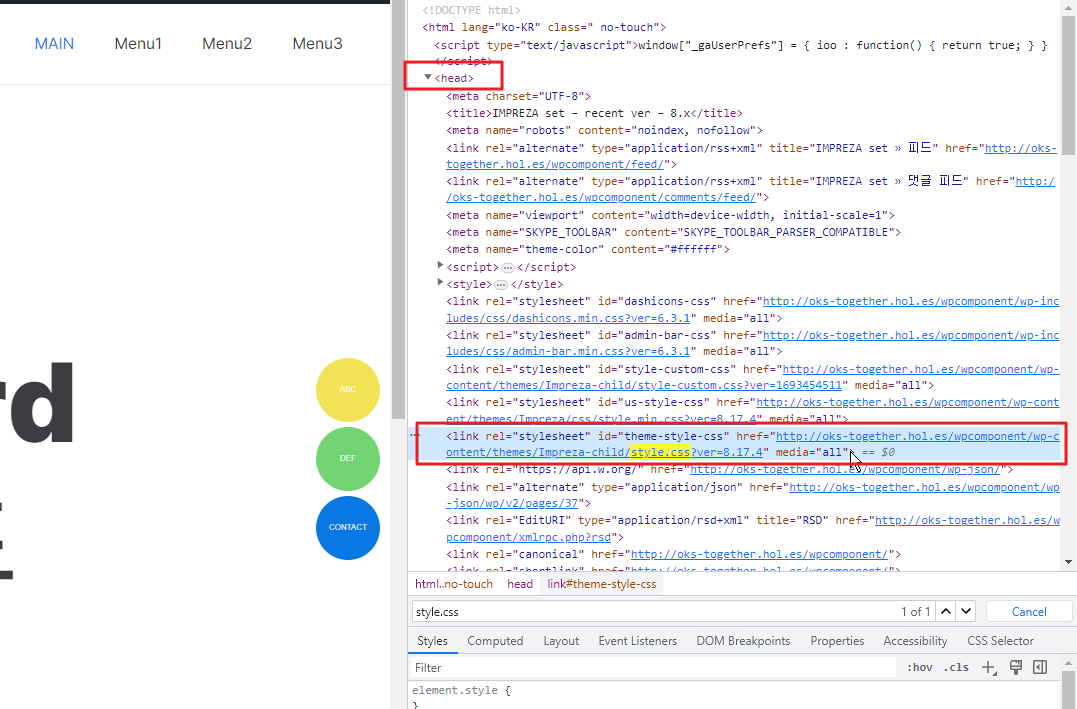Screen dimensions: 1077x709
Task: Toggle rendering emulations paintbrush icon
Action: (x=1015, y=667)
